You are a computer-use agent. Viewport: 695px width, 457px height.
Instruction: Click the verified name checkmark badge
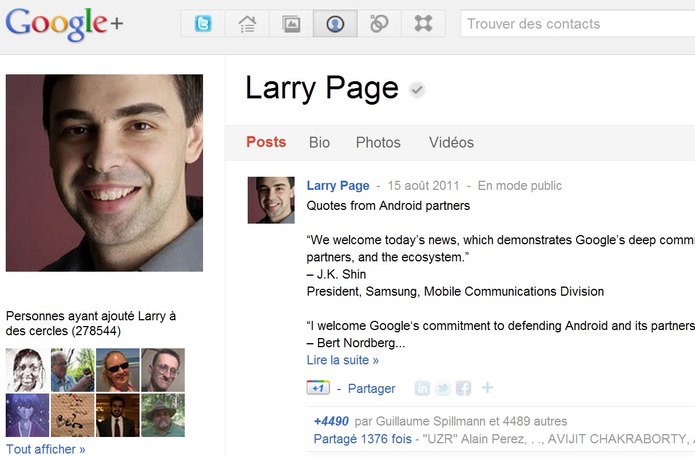point(417,90)
